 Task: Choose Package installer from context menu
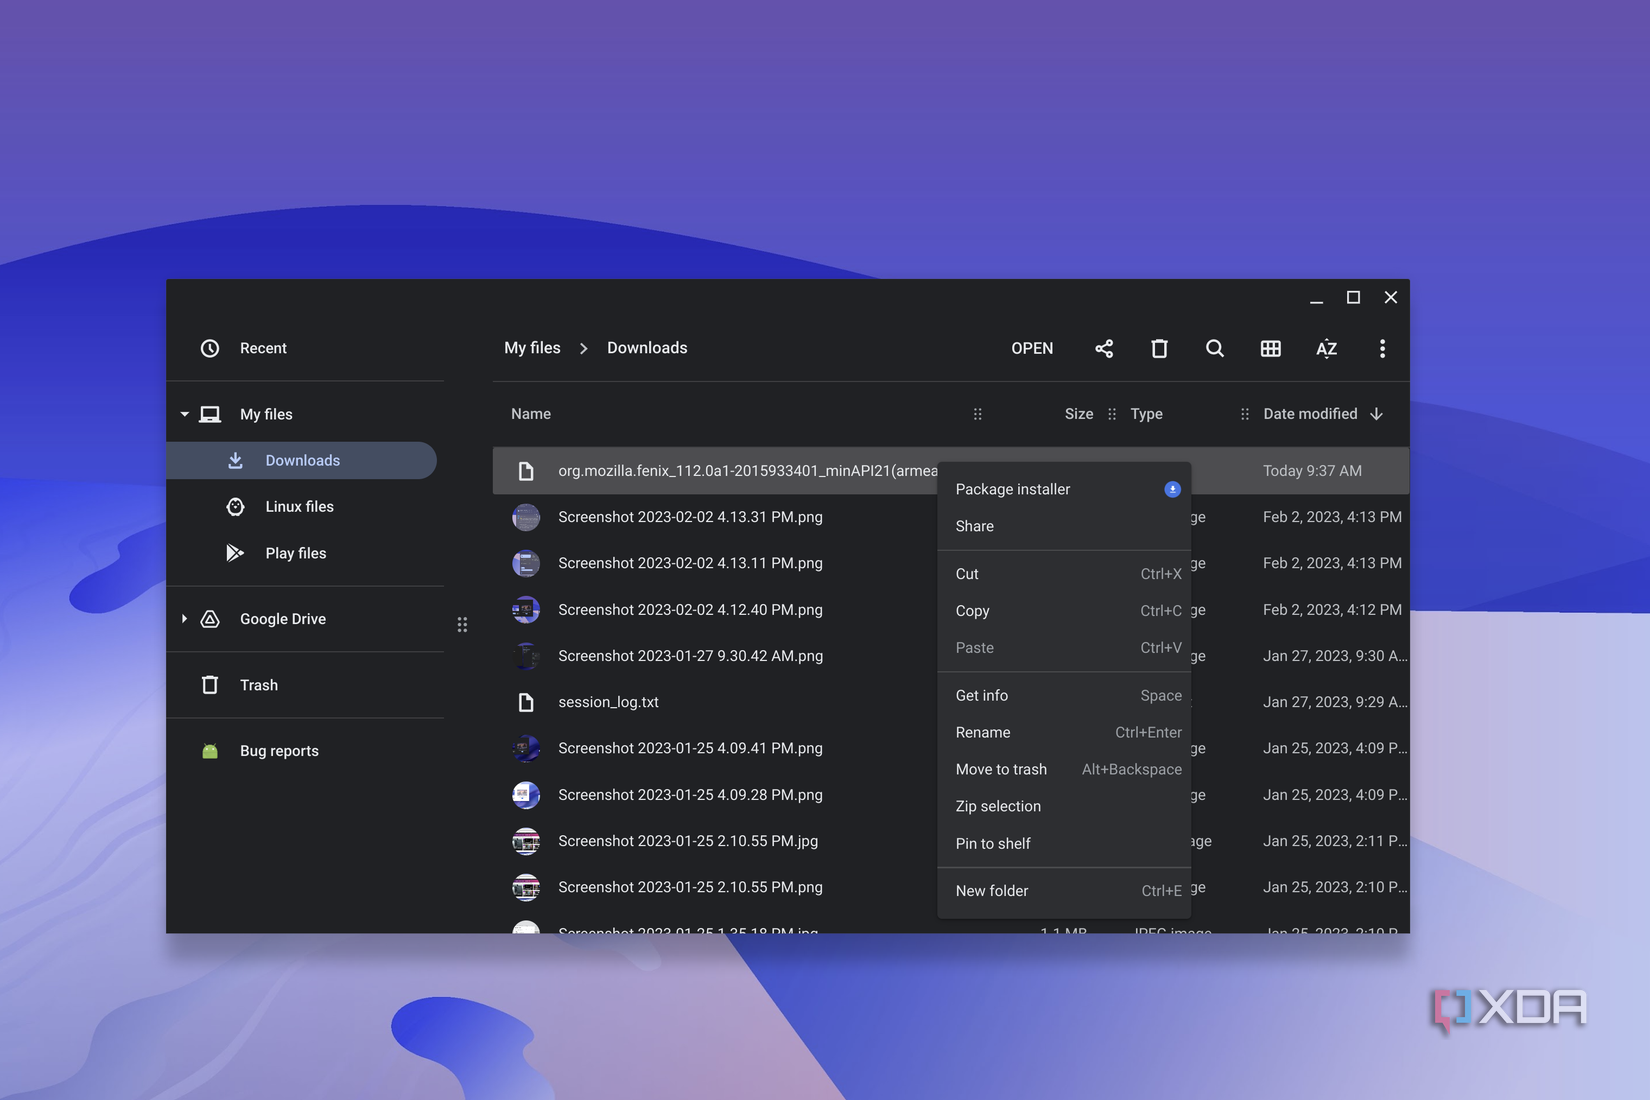coord(1064,489)
